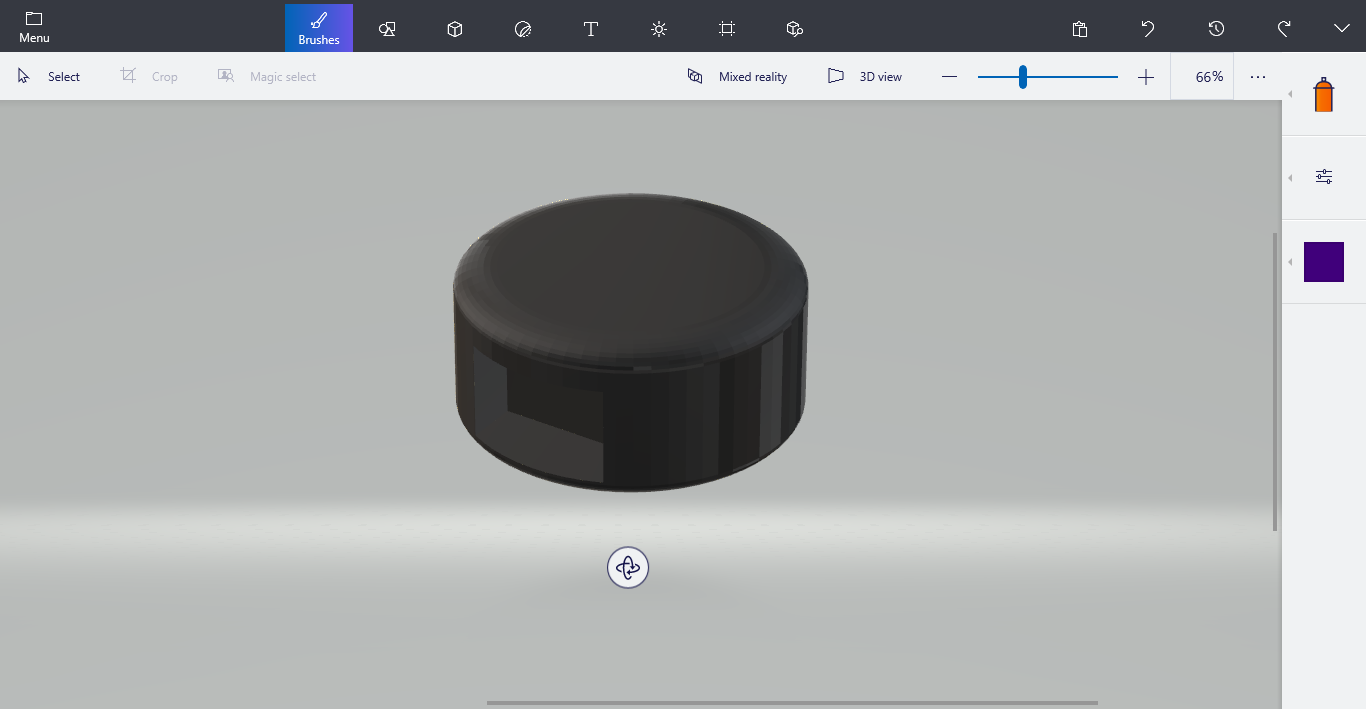Collapse the toolbar with the chevron
This screenshot has width=1366, height=709.
tap(1342, 28)
